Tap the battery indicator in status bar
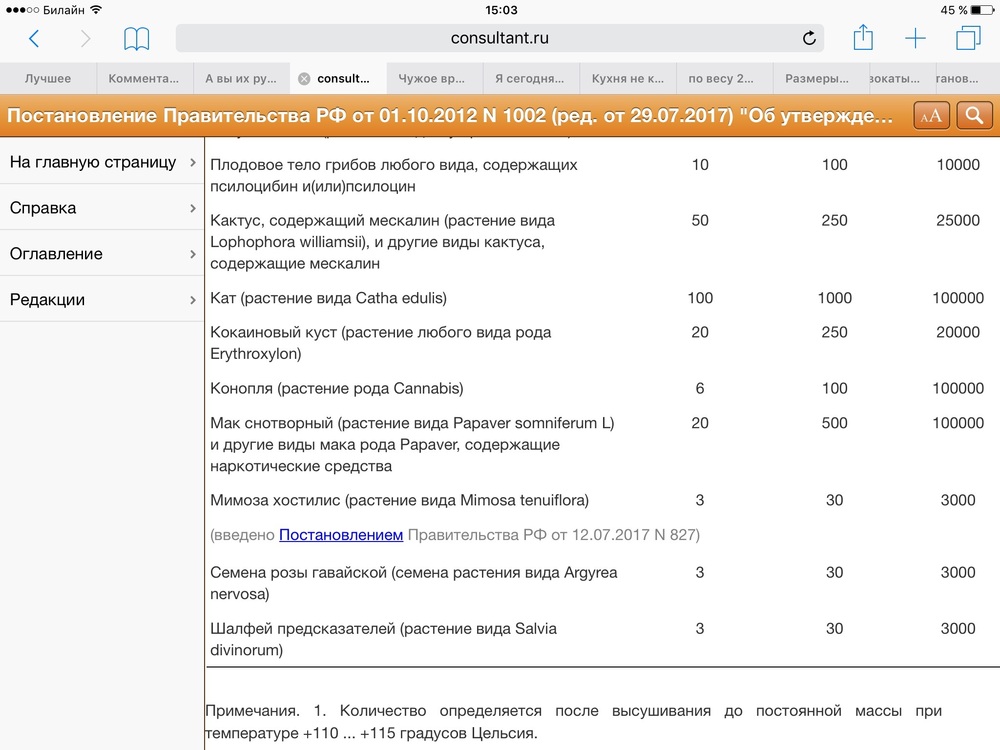The image size is (1000, 750). coord(981,10)
